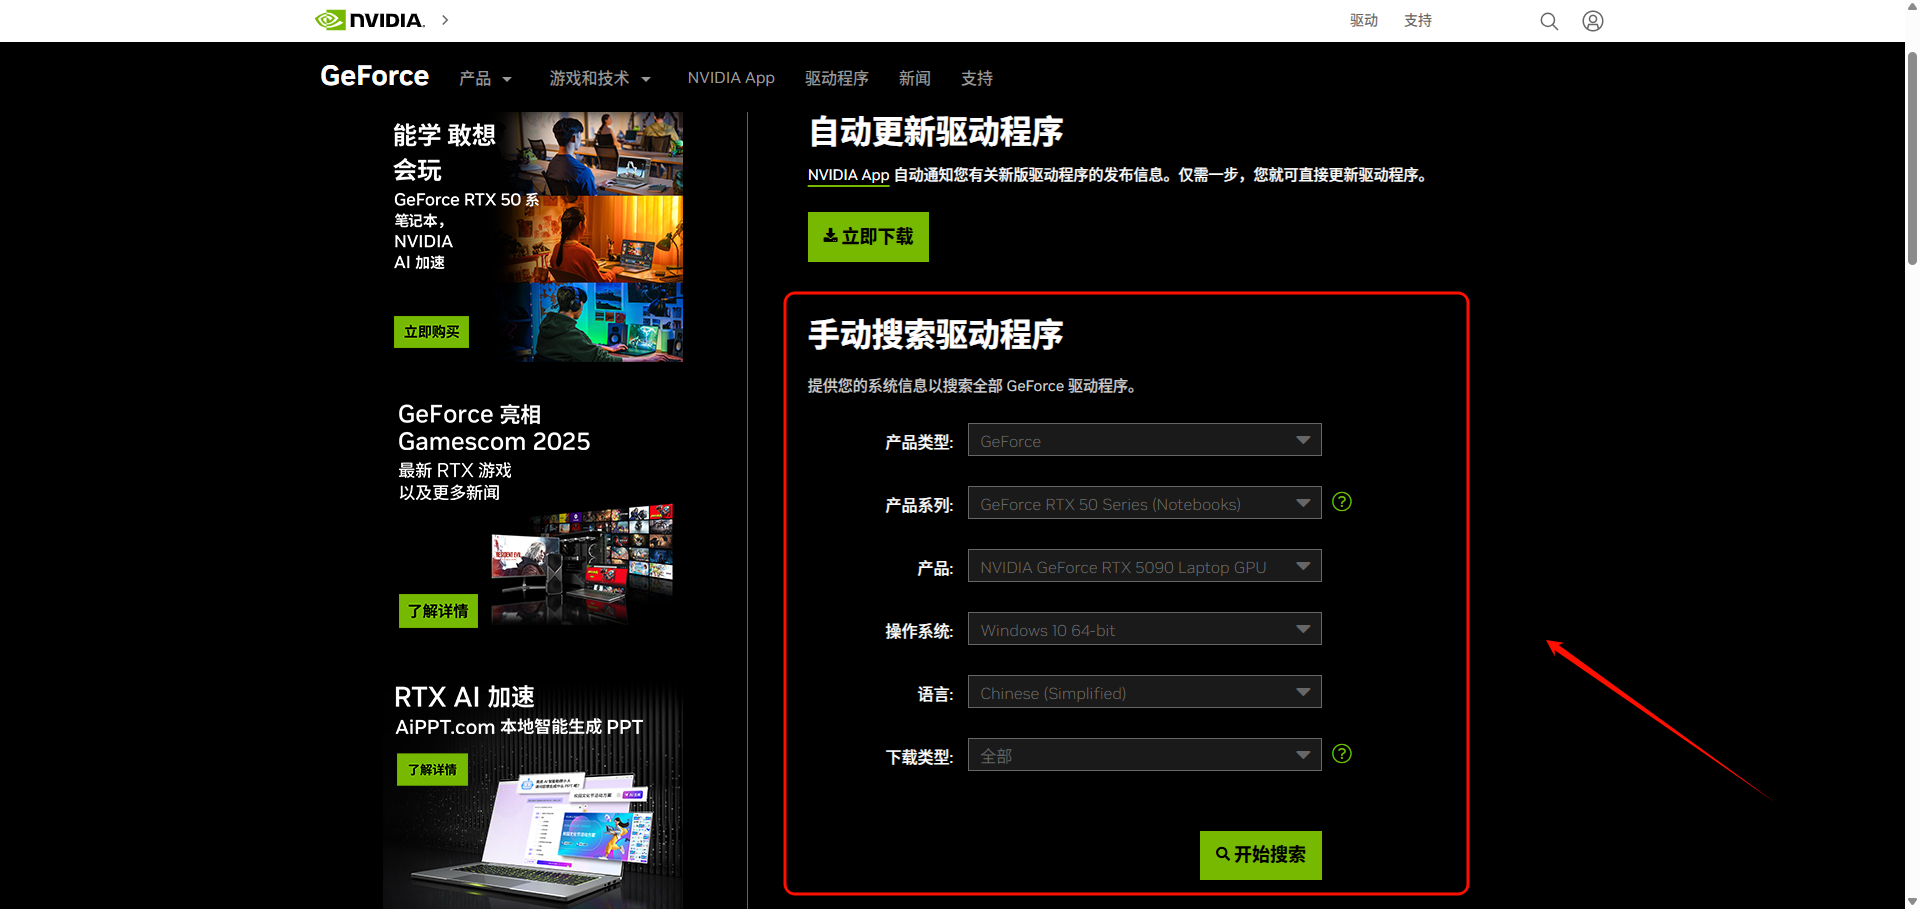The width and height of the screenshot is (1920, 909).
Task: Open the 语言 dropdown
Action: pyautogui.click(x=1144, y=692)
